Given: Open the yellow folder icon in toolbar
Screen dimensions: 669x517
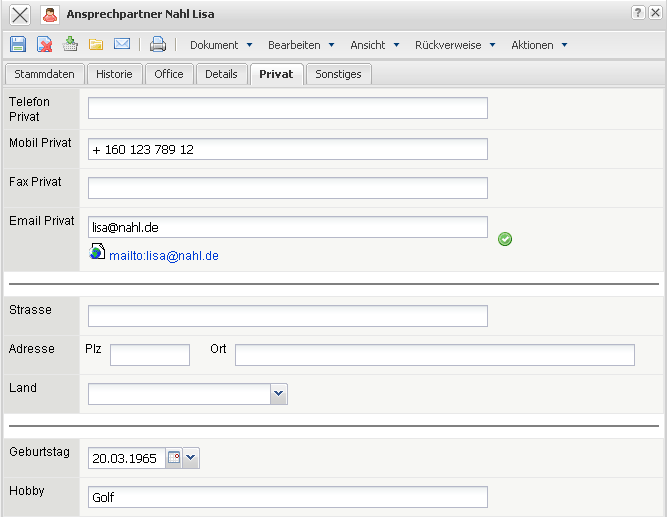Looking at the screenshot, I should click(96, 44).
